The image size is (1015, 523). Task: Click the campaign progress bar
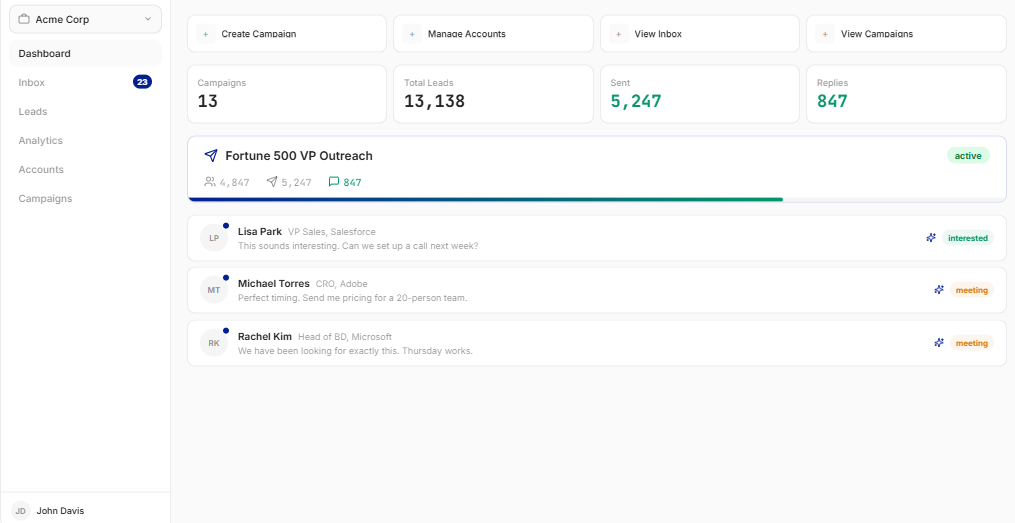click(x=597, y=199)
